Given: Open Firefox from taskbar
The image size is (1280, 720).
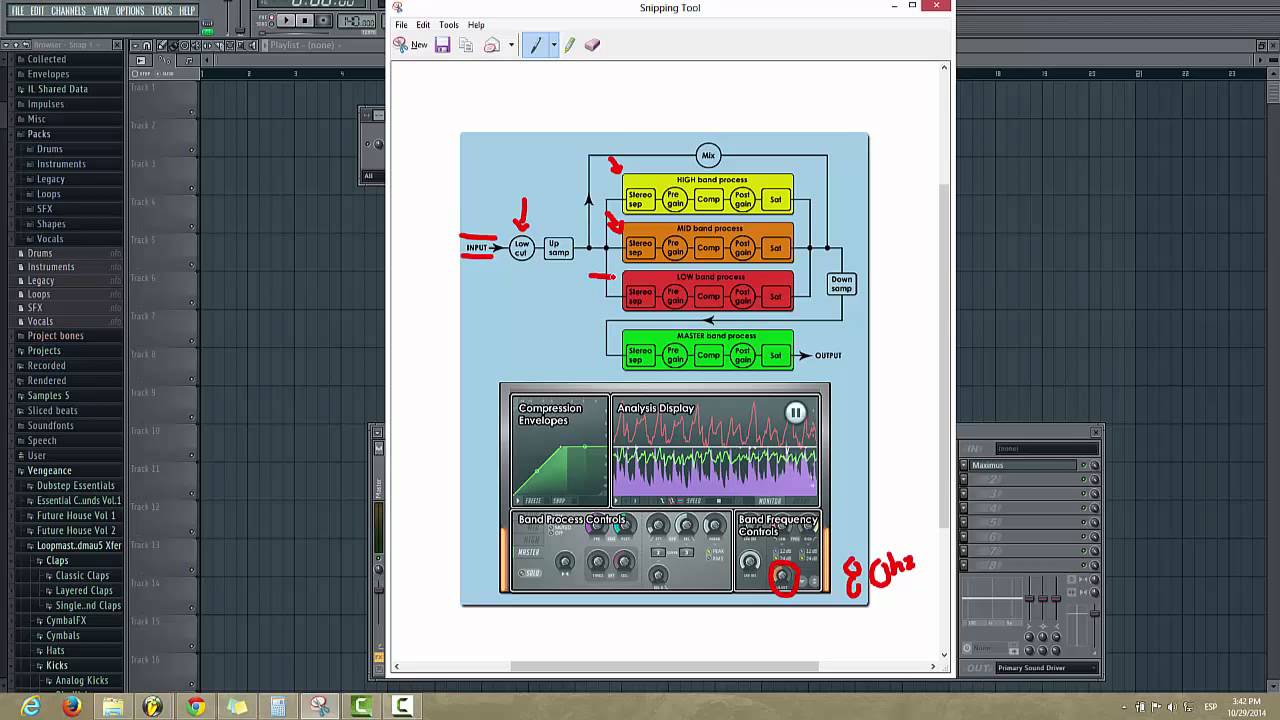Looking at the screenshot, I should [72, 707].
